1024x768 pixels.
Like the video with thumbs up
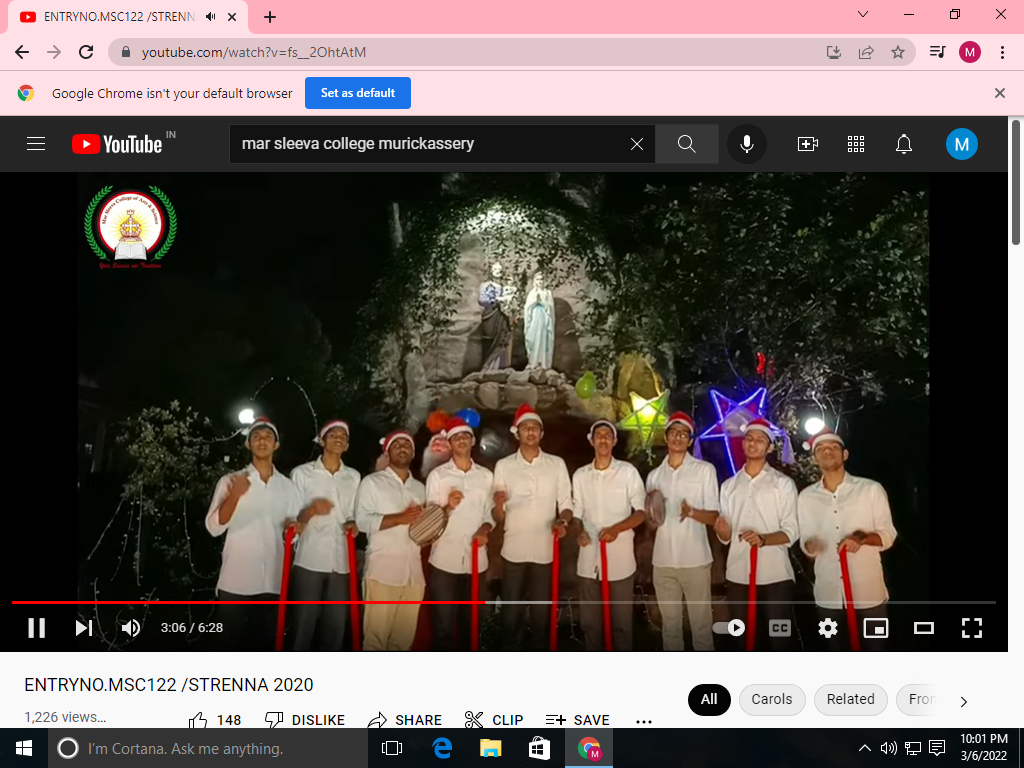(x=199, y=720)
